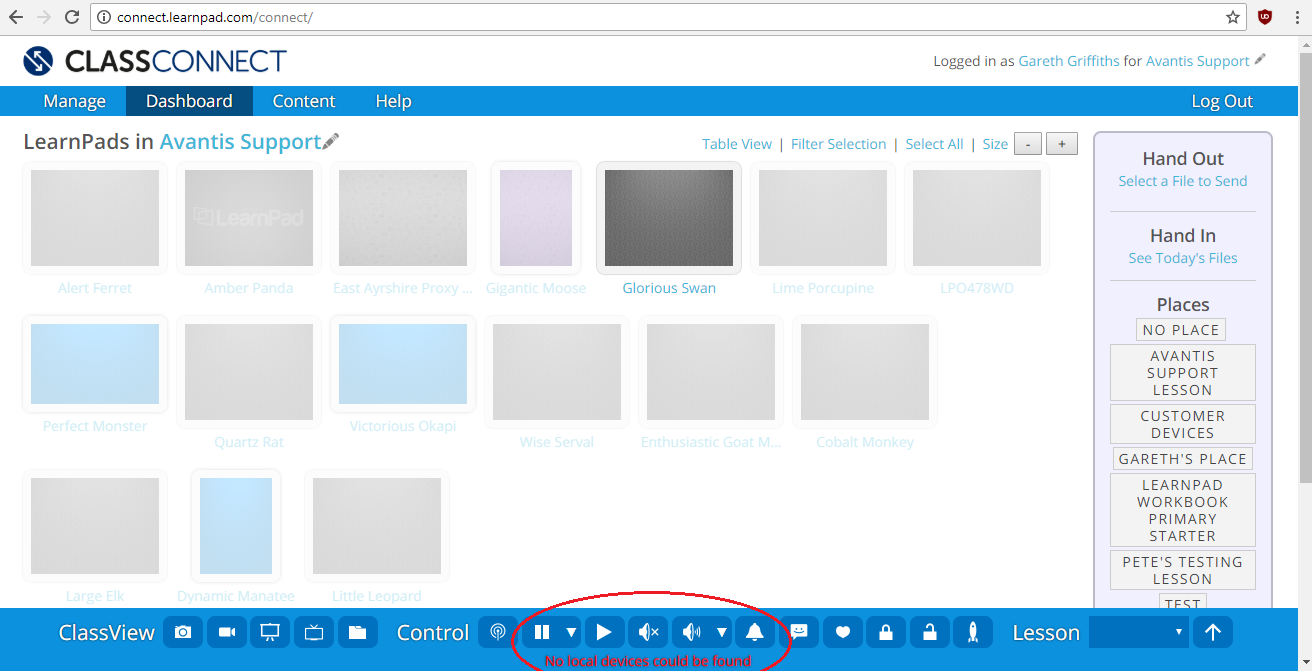
Task: Select the LPO478WD device thumbnail
Action: pos(977,218)
